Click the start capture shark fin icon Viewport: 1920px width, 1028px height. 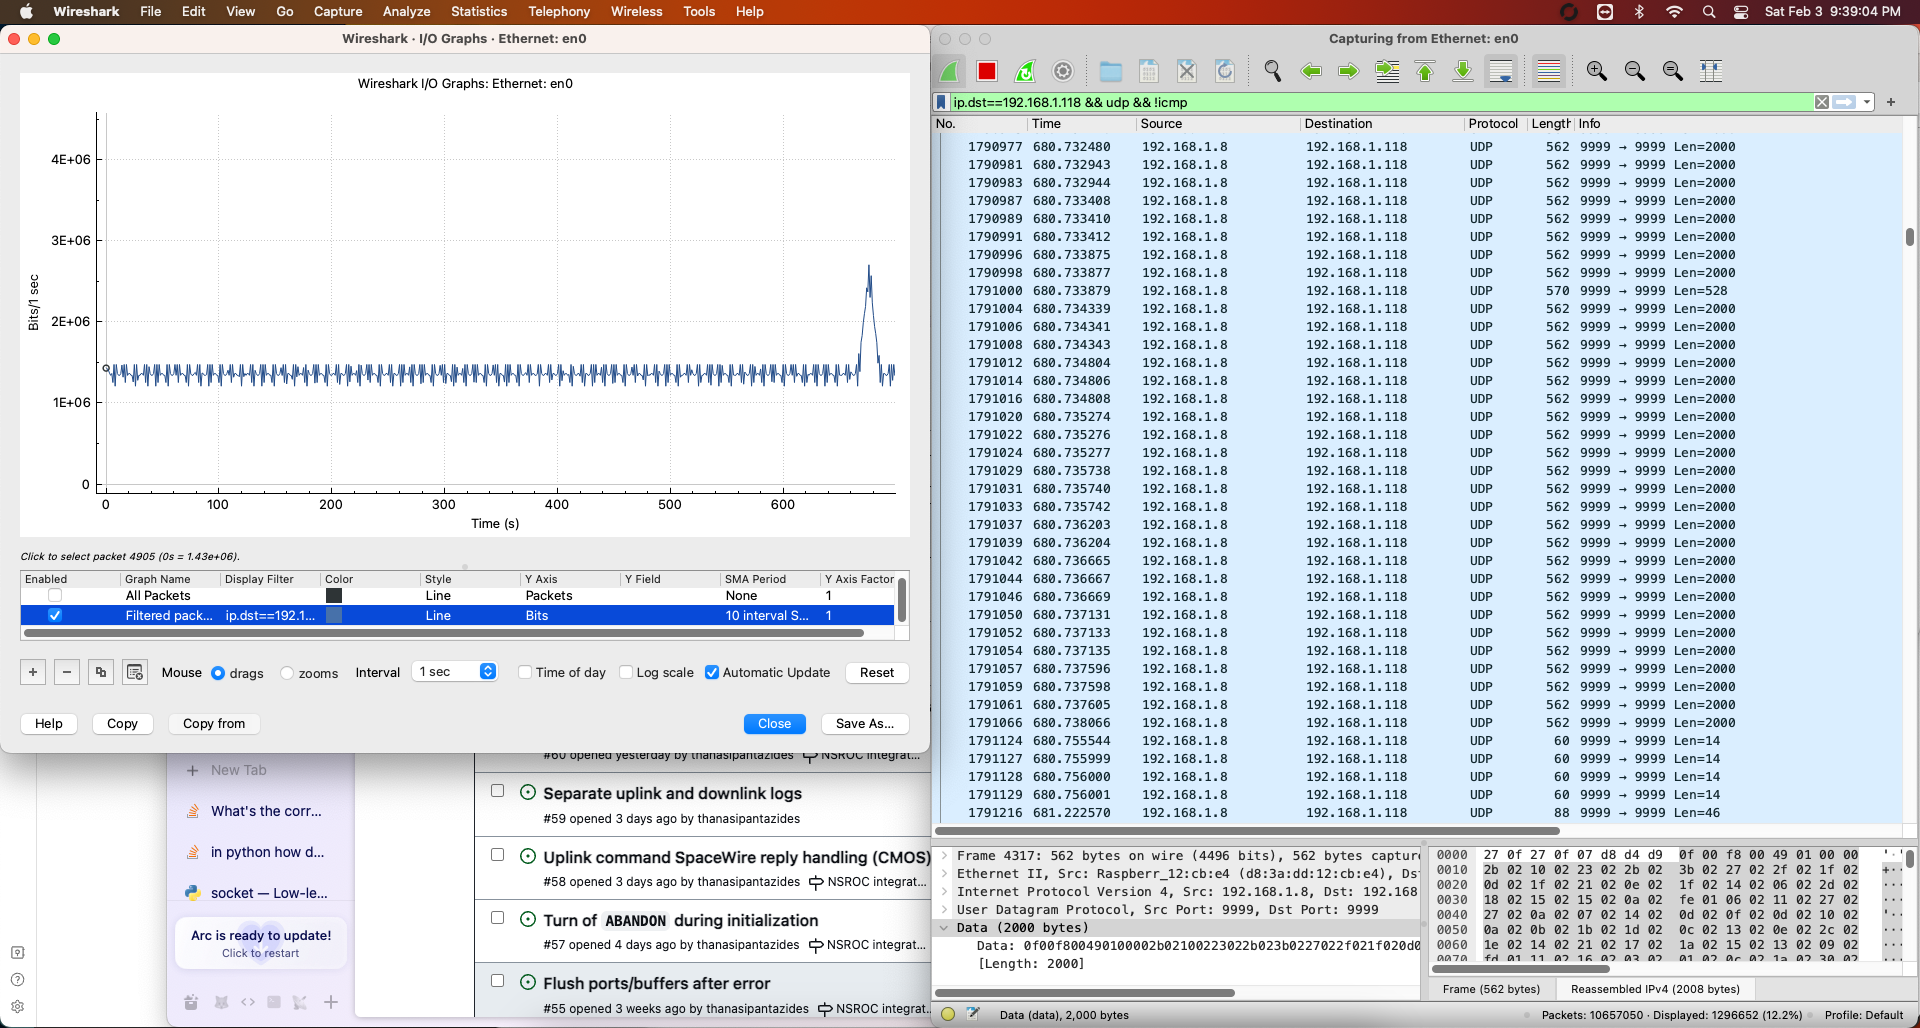pyautogui.click(x=949, y=71)
